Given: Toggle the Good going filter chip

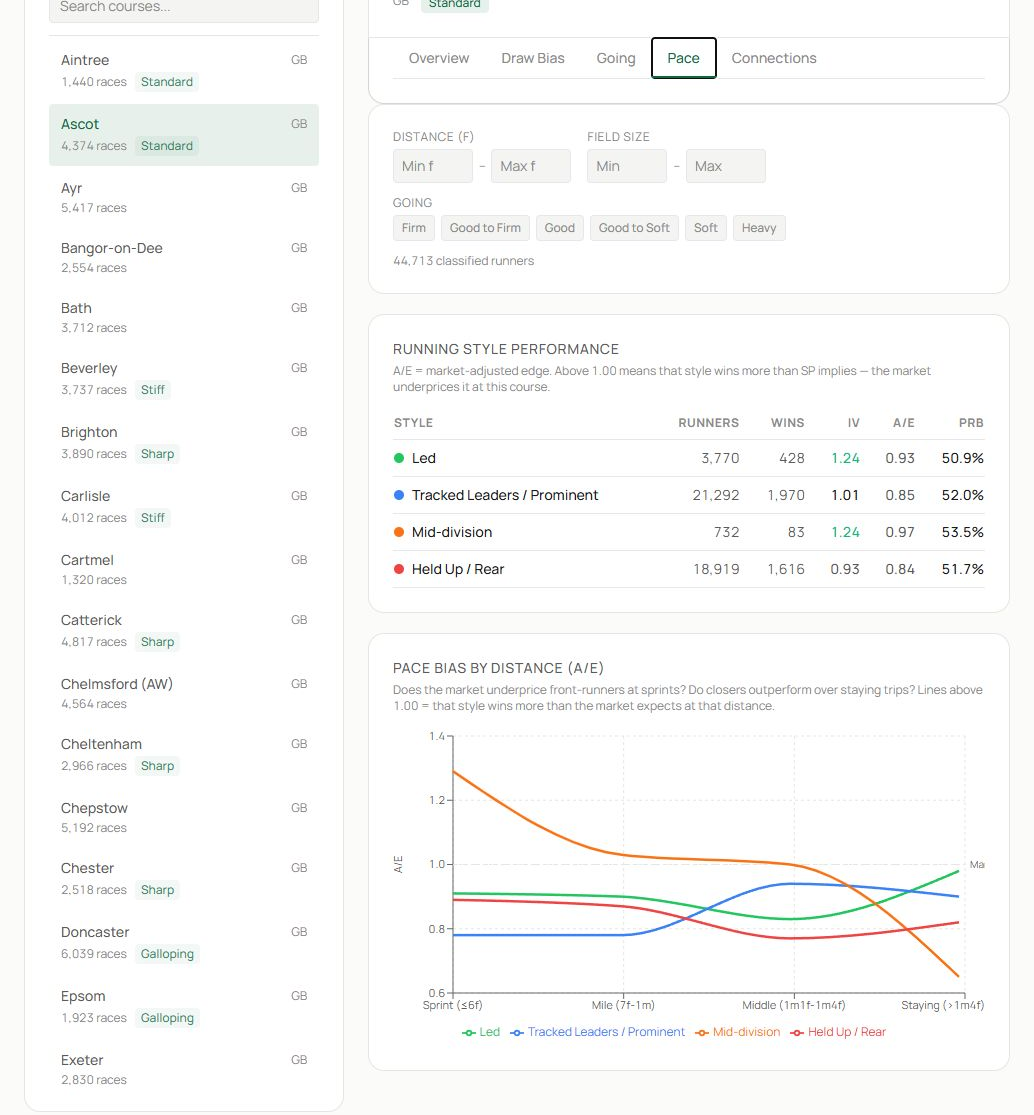Looking at the screenshot, I should click(x=560, y=228).
